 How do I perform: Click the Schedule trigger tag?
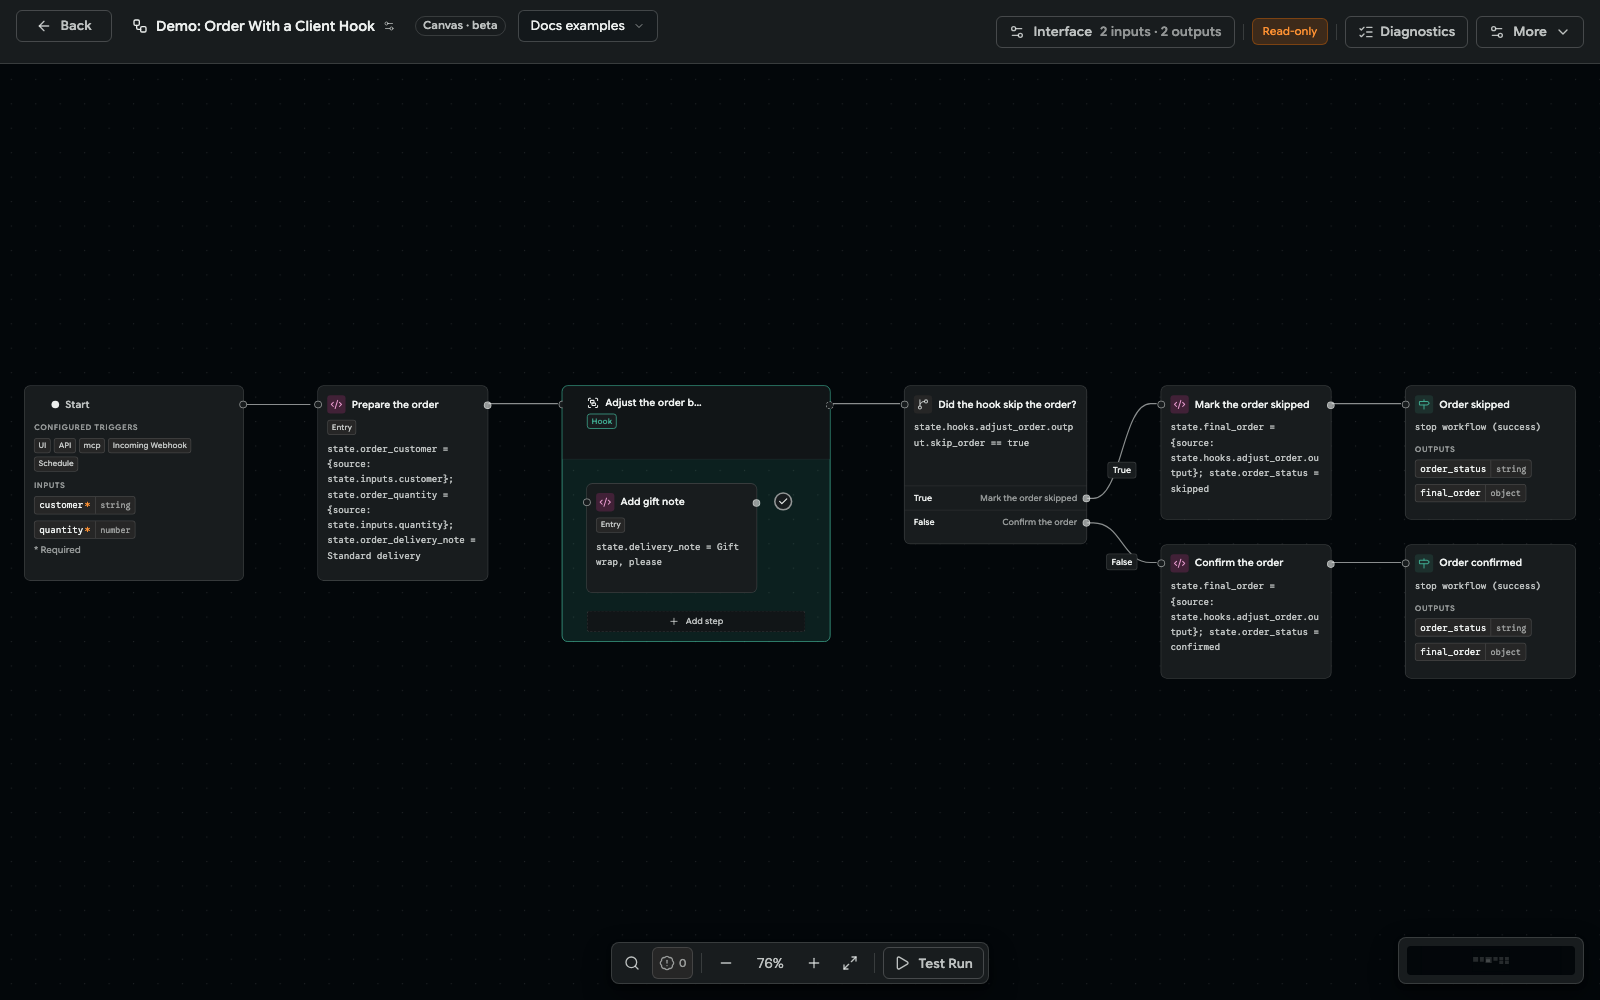56,464
